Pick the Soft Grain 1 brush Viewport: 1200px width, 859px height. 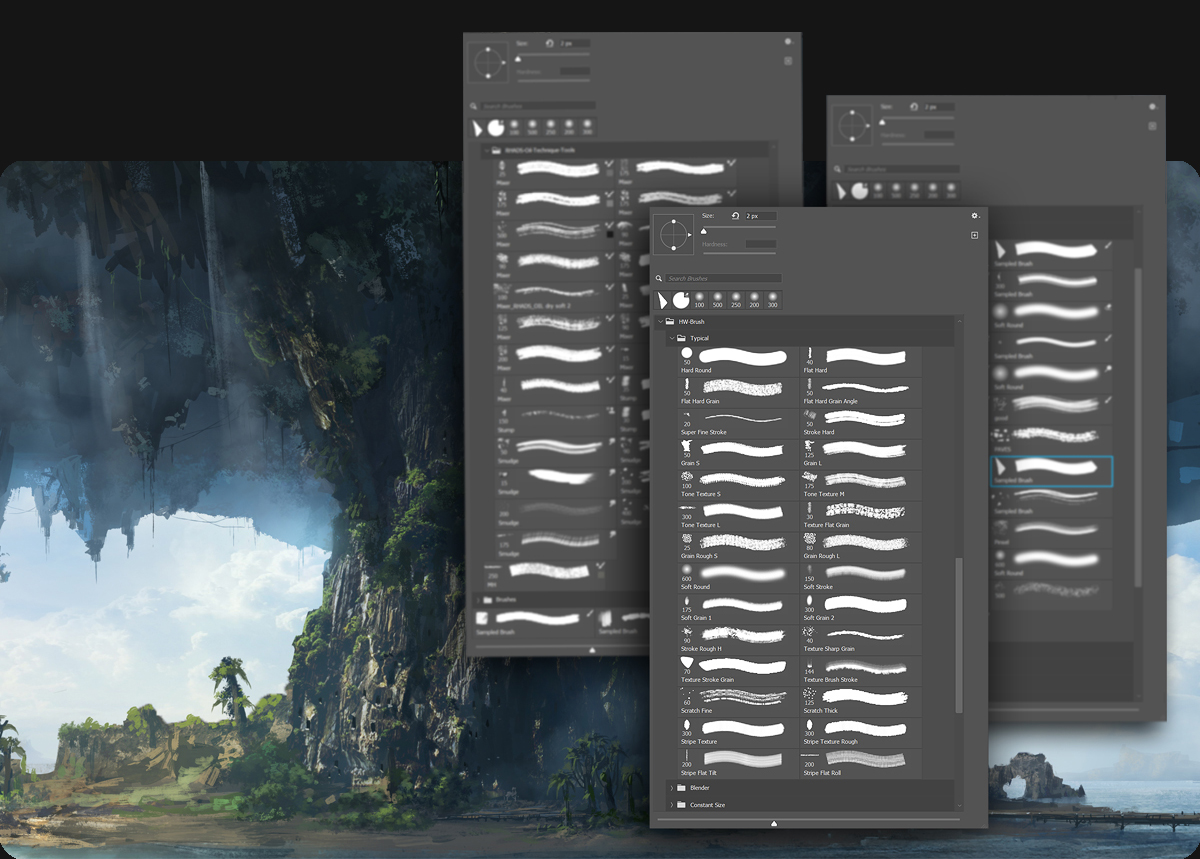[739, 609]
